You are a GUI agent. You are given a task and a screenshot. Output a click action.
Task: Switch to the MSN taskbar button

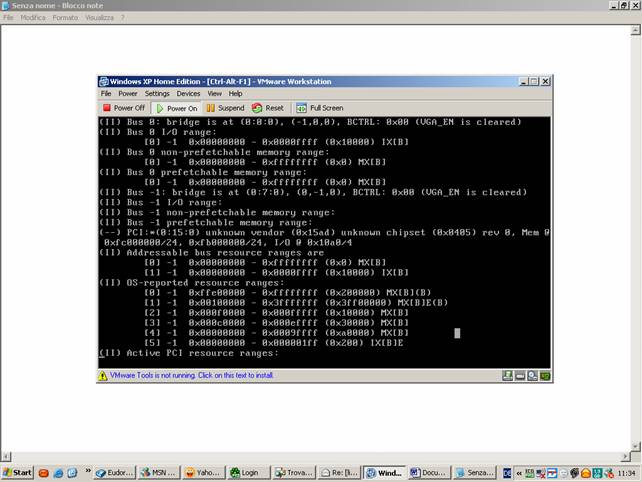click(158, 473)
